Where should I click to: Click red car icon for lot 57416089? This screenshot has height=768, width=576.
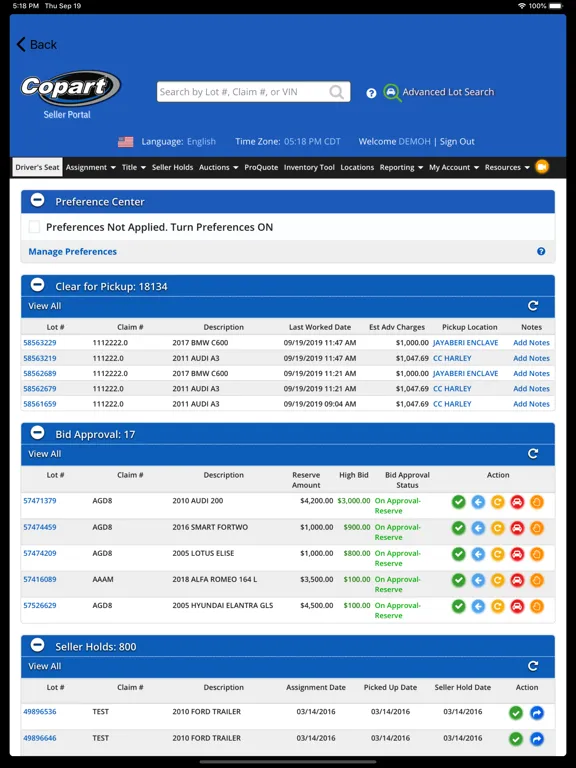click(517, 580)
